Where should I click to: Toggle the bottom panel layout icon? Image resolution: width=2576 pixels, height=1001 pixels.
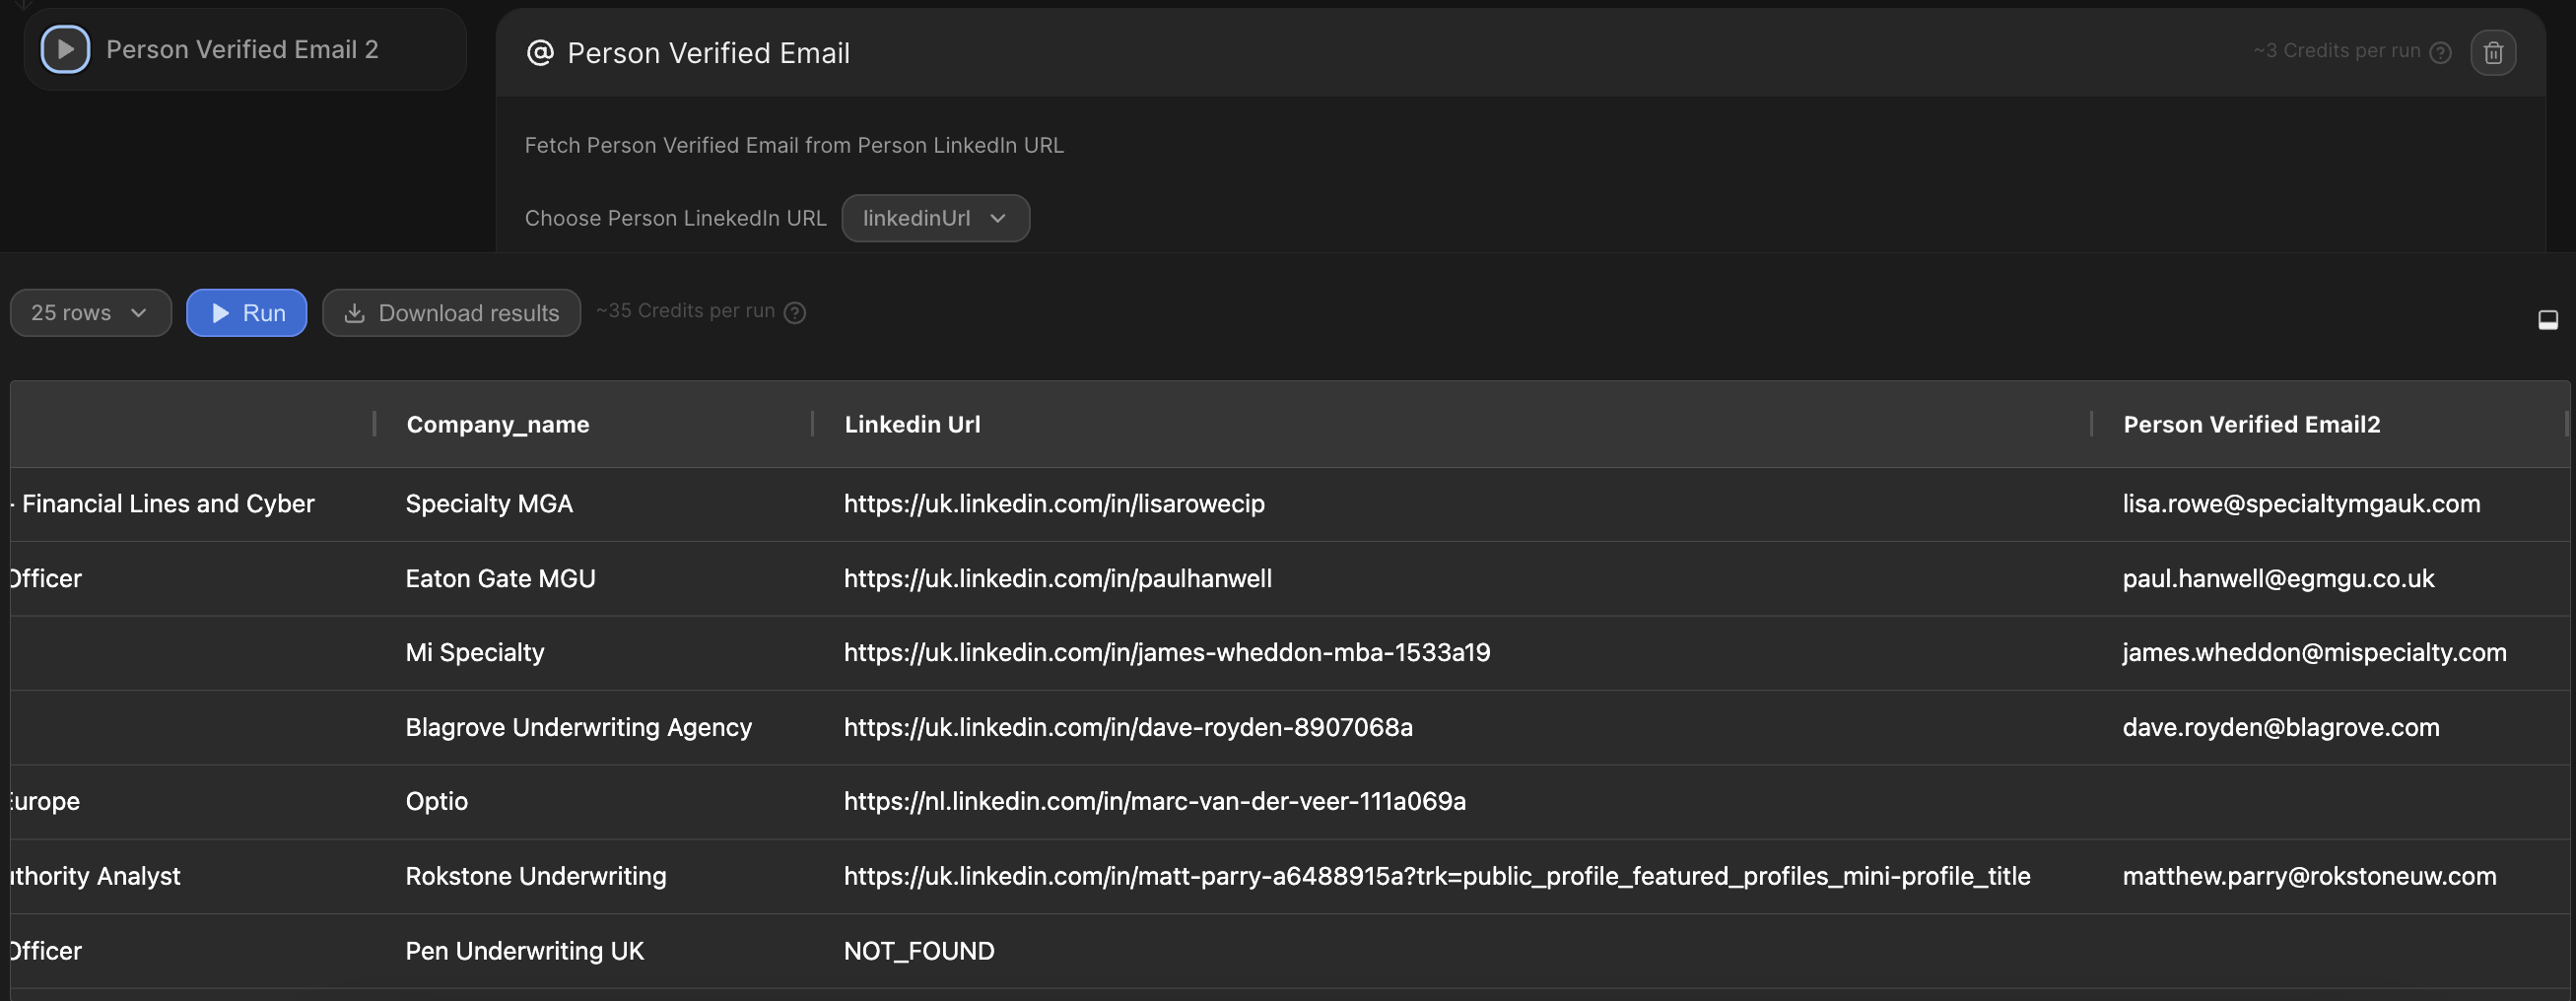point(2548,320)
